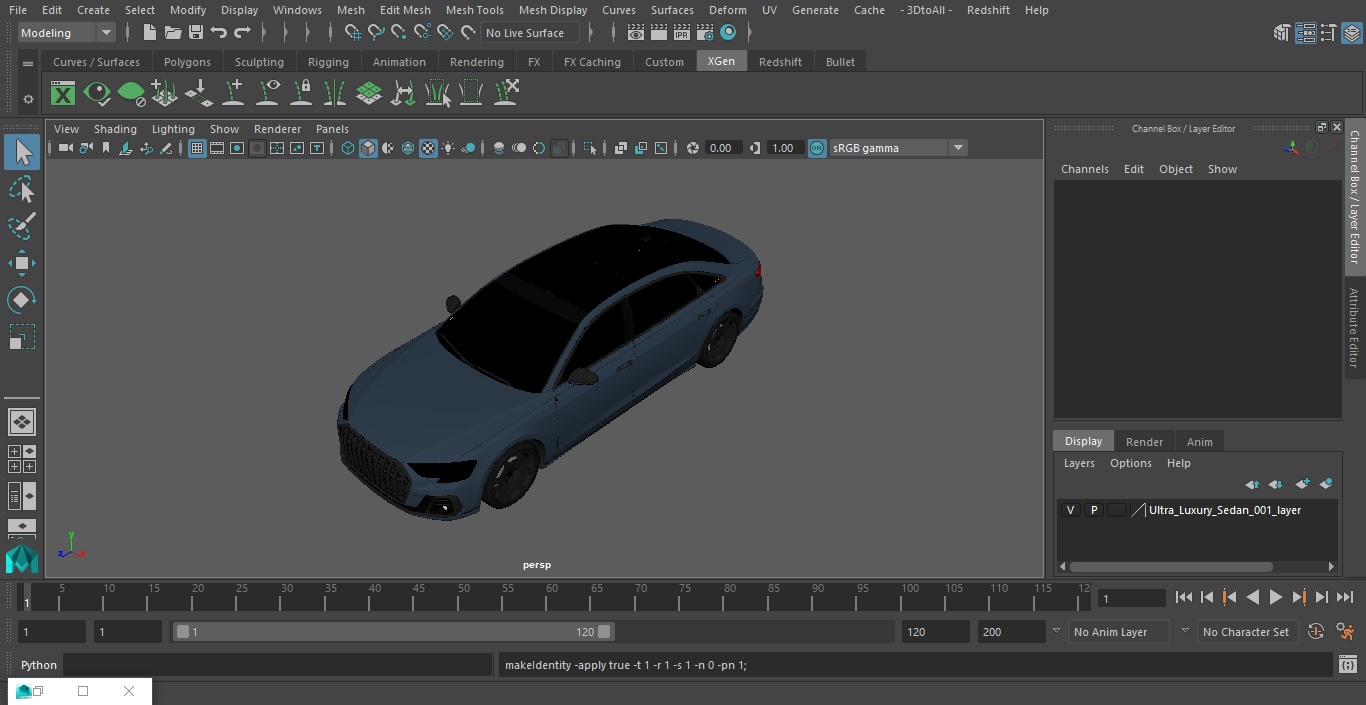This screenshot has height=705, width=1366.
Task: Select the Move tool in the toolbox
Action: [21, 264]
